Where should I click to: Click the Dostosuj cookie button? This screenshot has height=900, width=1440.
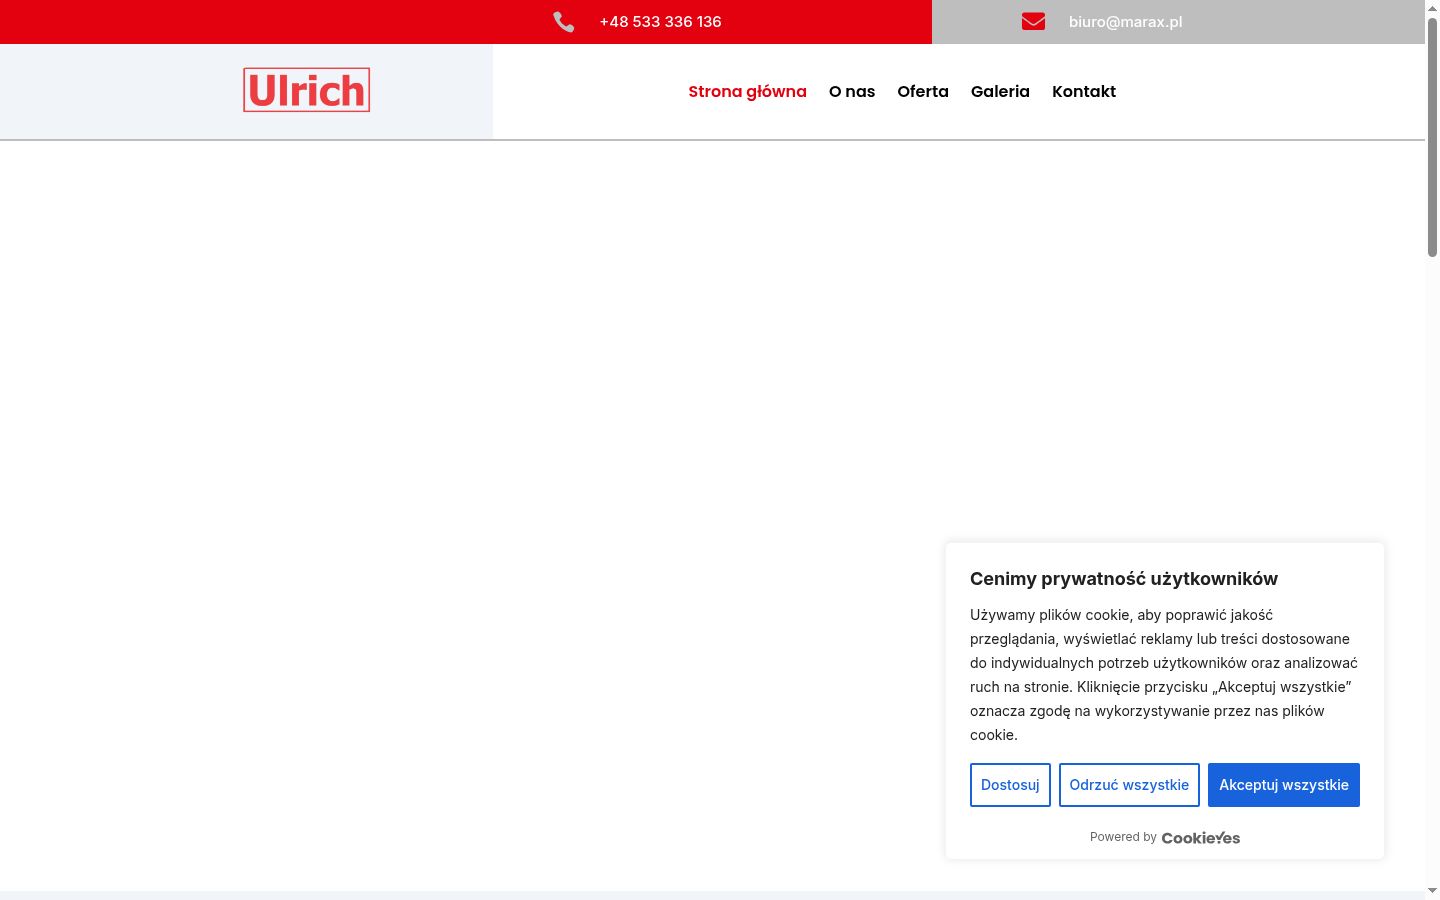(1010, 785)
